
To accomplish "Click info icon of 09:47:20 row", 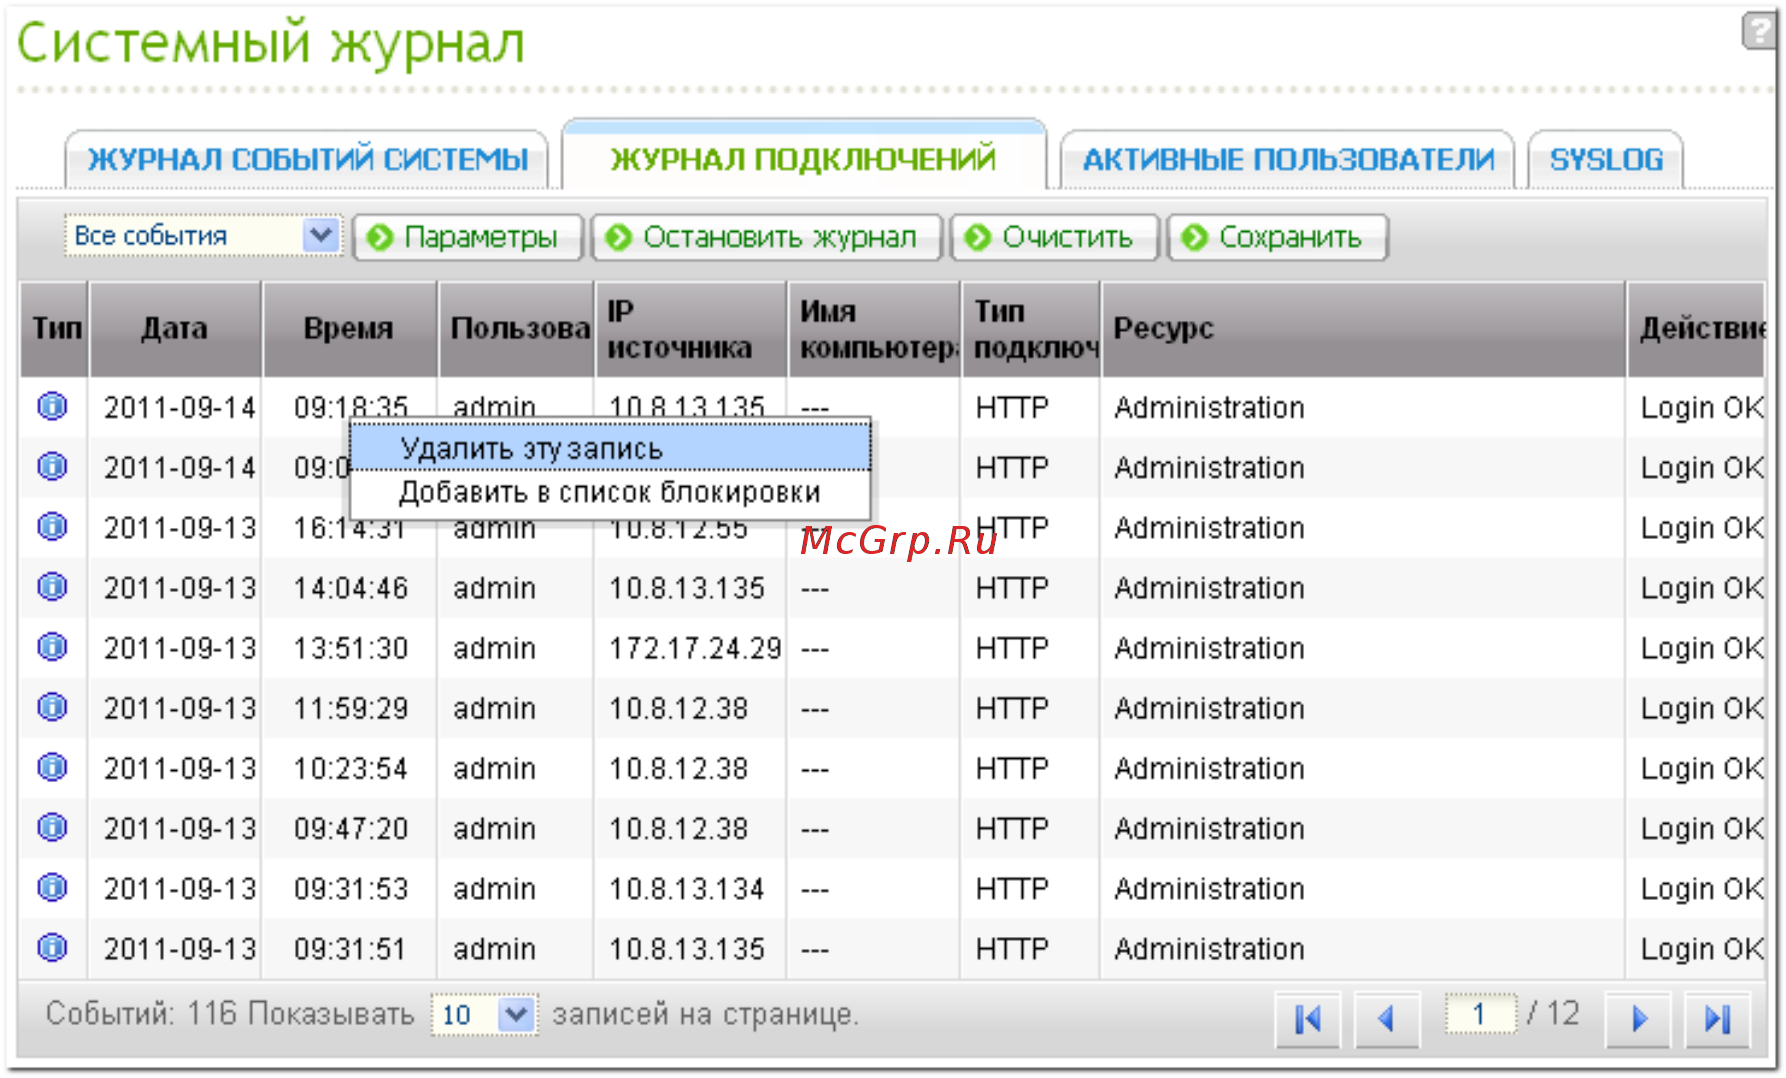I will [x=52, y=827].
